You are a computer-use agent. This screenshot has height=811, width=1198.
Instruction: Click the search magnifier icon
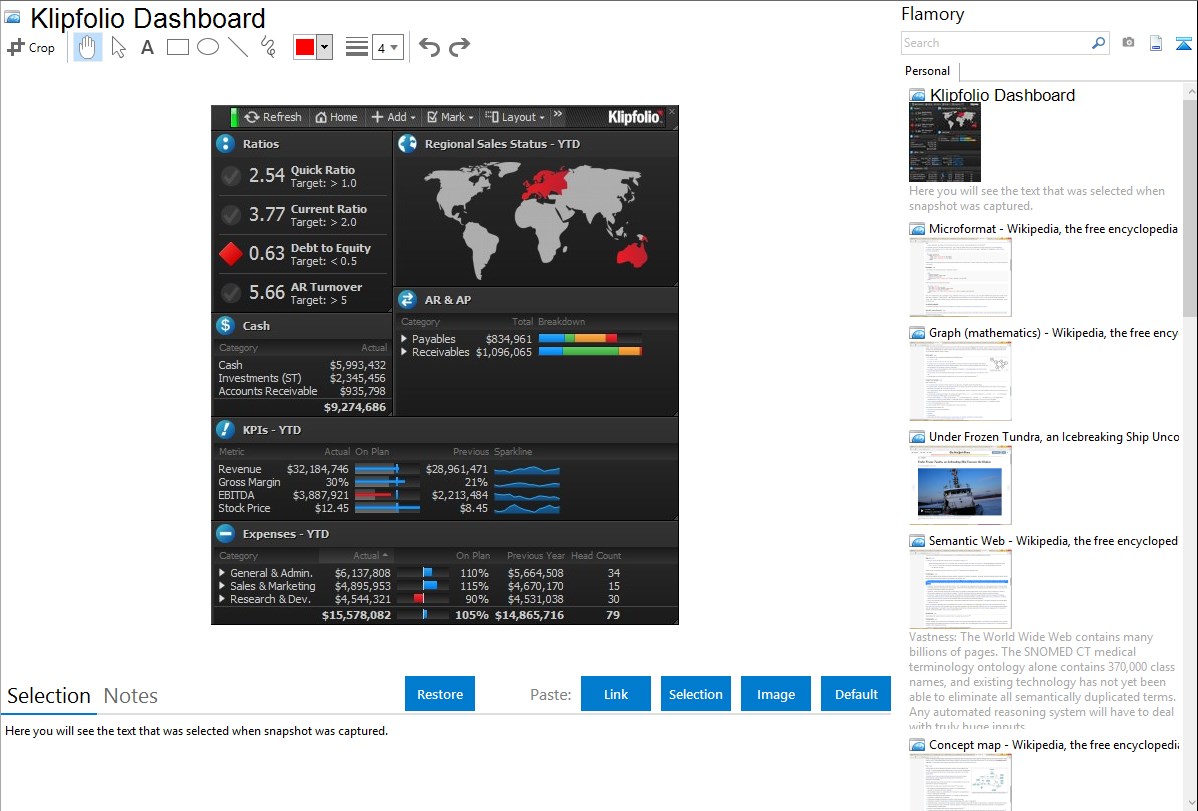1099,43
